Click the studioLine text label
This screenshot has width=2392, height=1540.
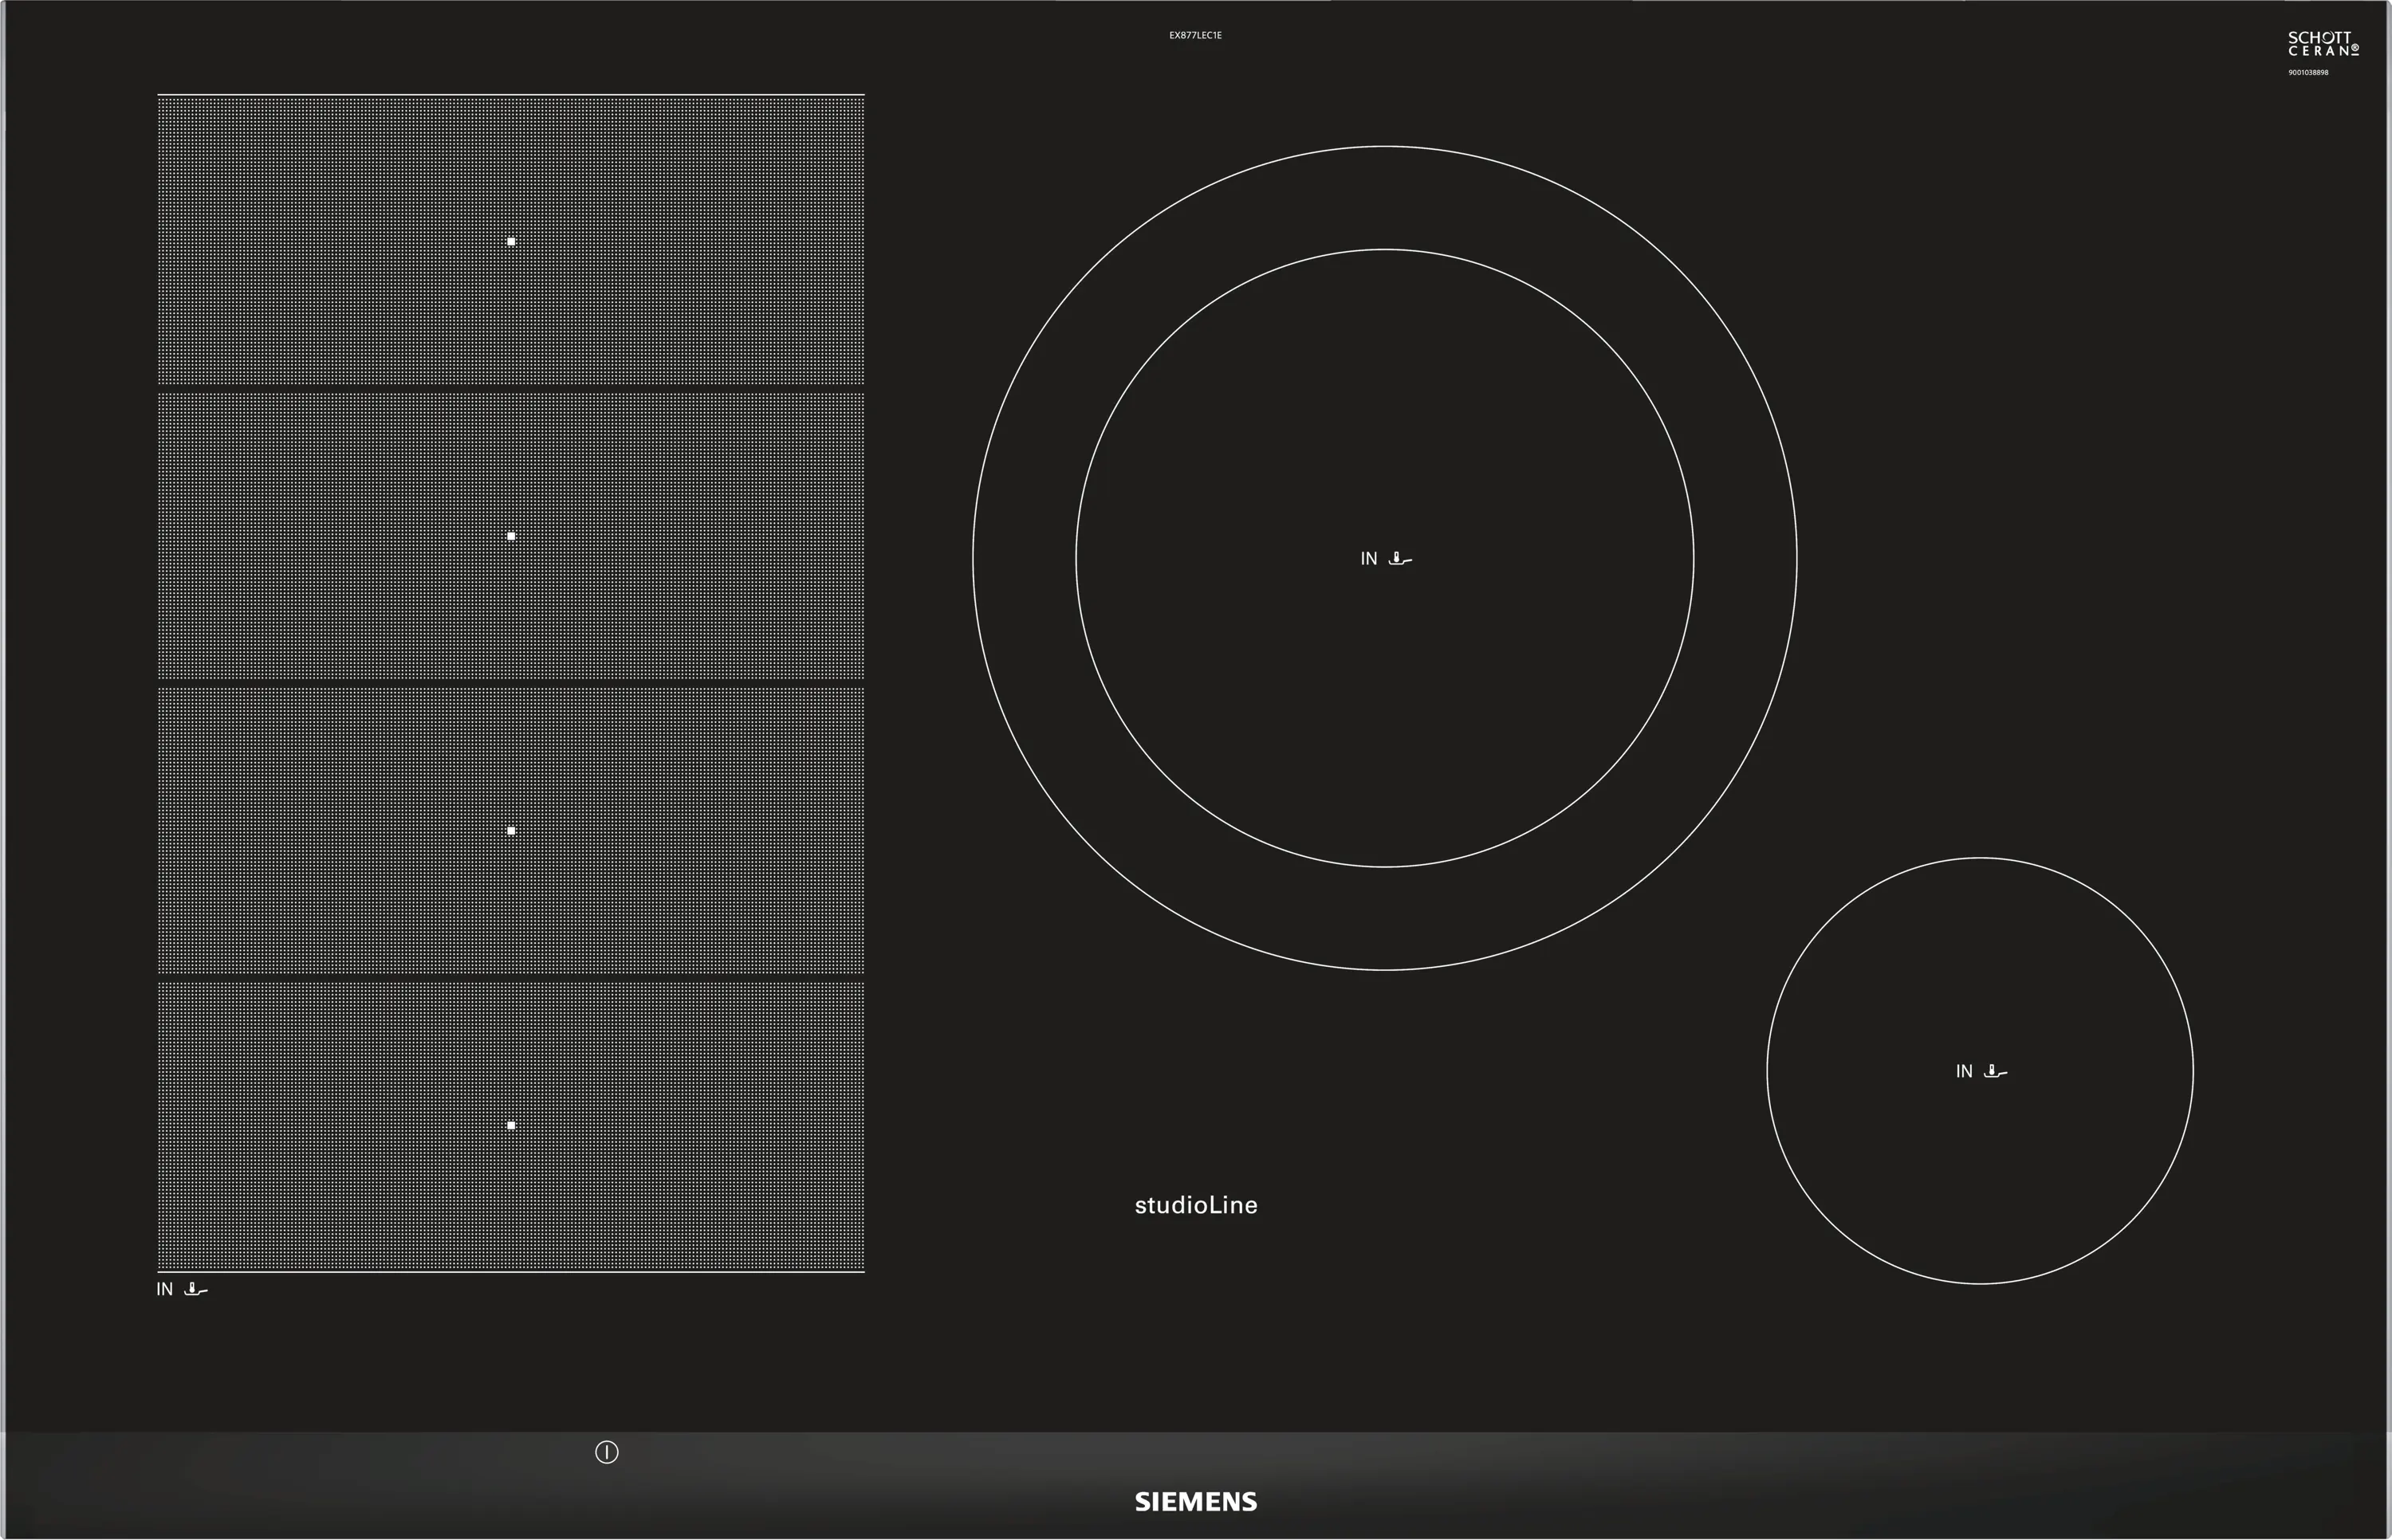[x=1196, y=1205]
